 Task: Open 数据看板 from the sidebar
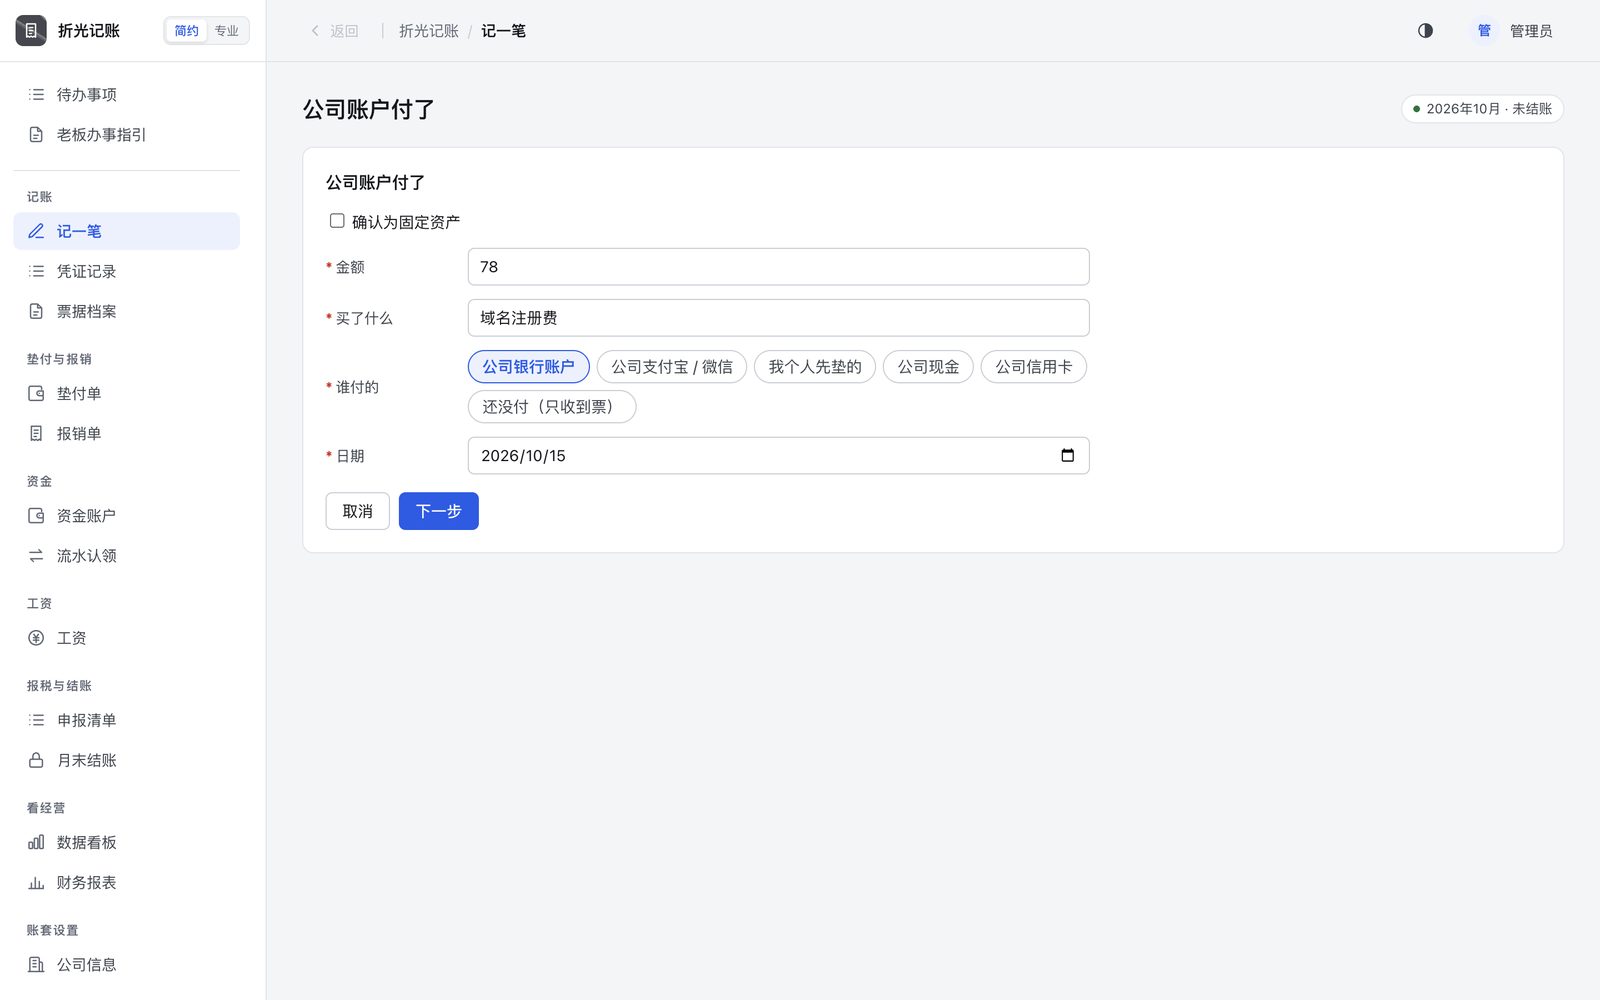(x=127, y=843)
